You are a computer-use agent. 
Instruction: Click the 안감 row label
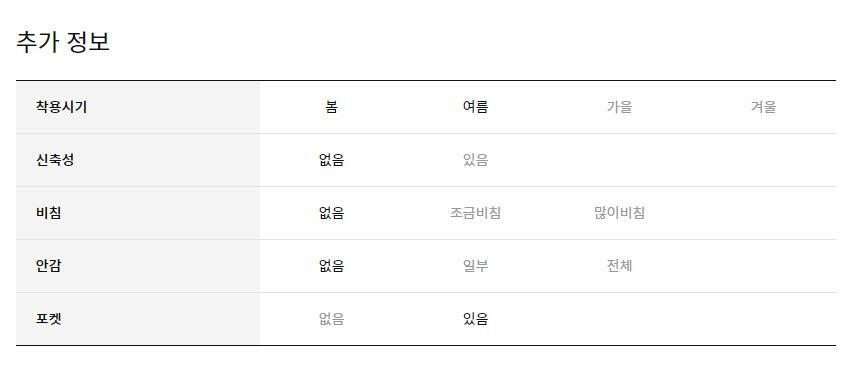pyautogui.click(x=49, y=266)
